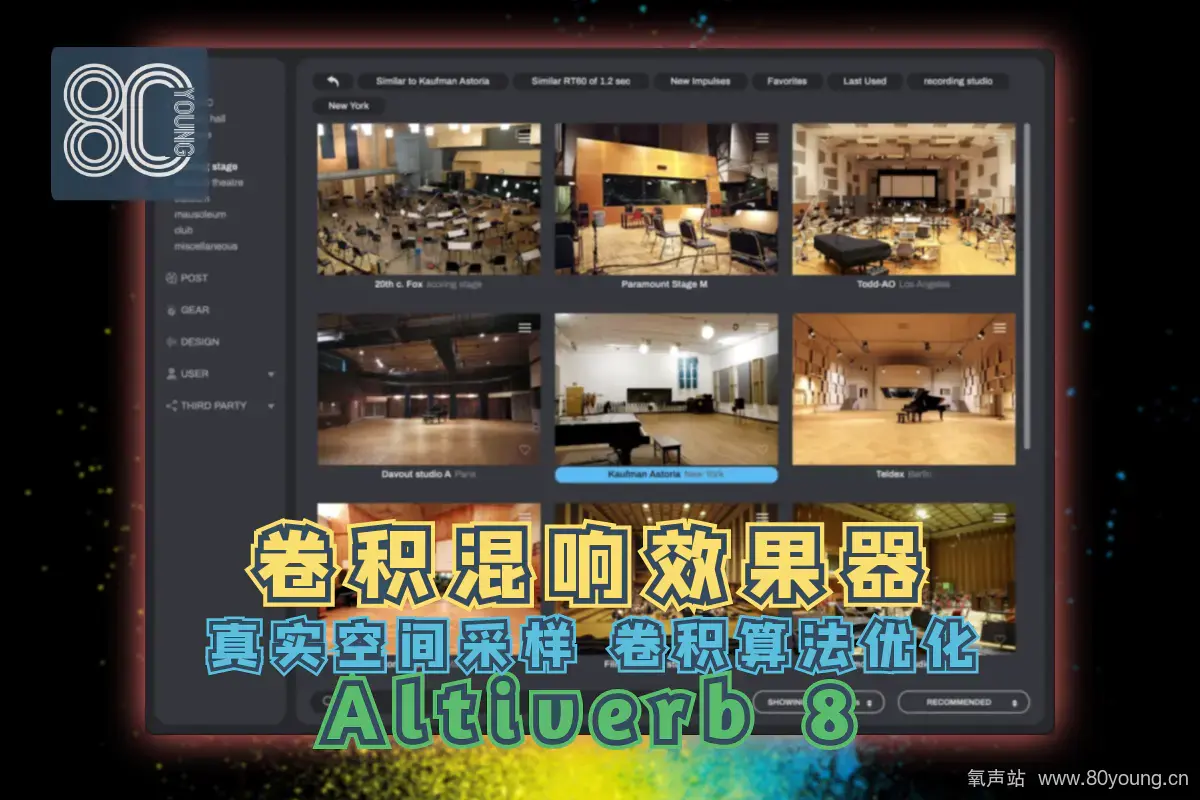Show New Impulses
The width and height of the screenshot is (1200, 800).
[700, 81]
